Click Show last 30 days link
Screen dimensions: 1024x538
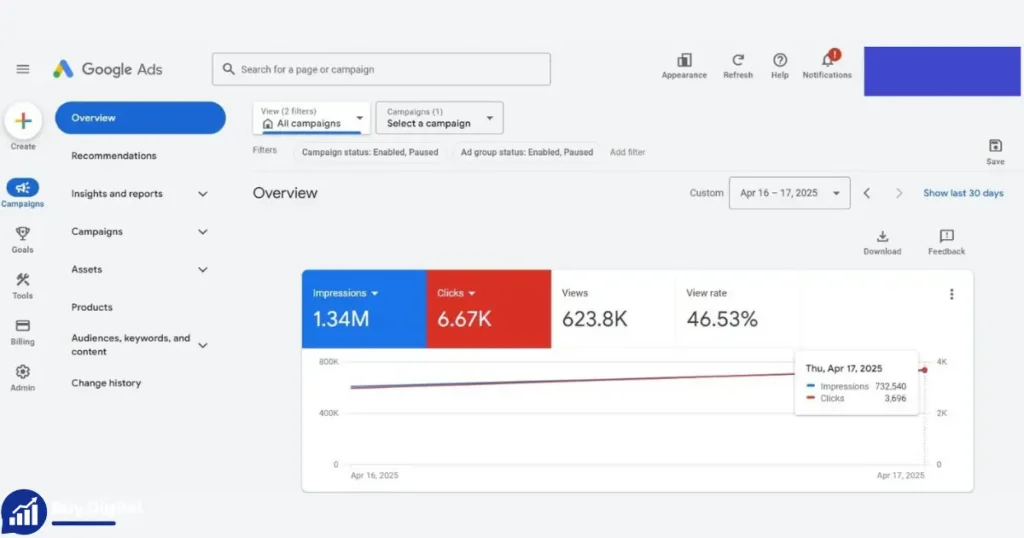pyautogui.click(x=963, y=193)
